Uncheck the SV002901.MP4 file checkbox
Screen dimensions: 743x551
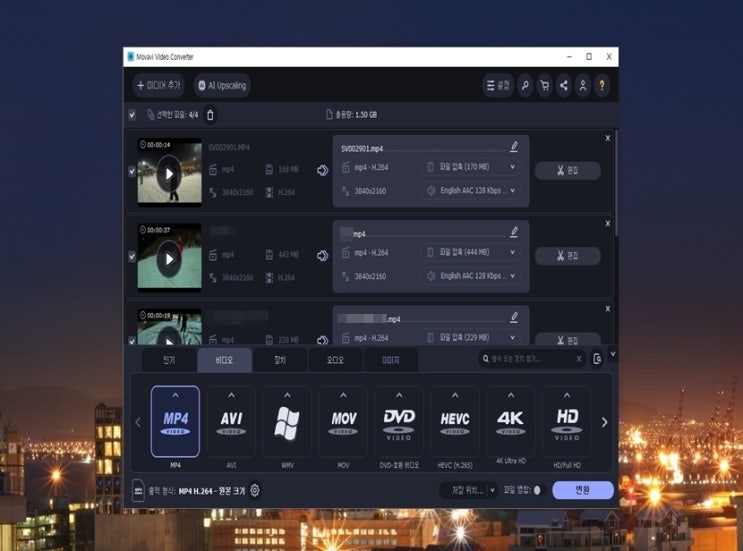click(132, 171)
